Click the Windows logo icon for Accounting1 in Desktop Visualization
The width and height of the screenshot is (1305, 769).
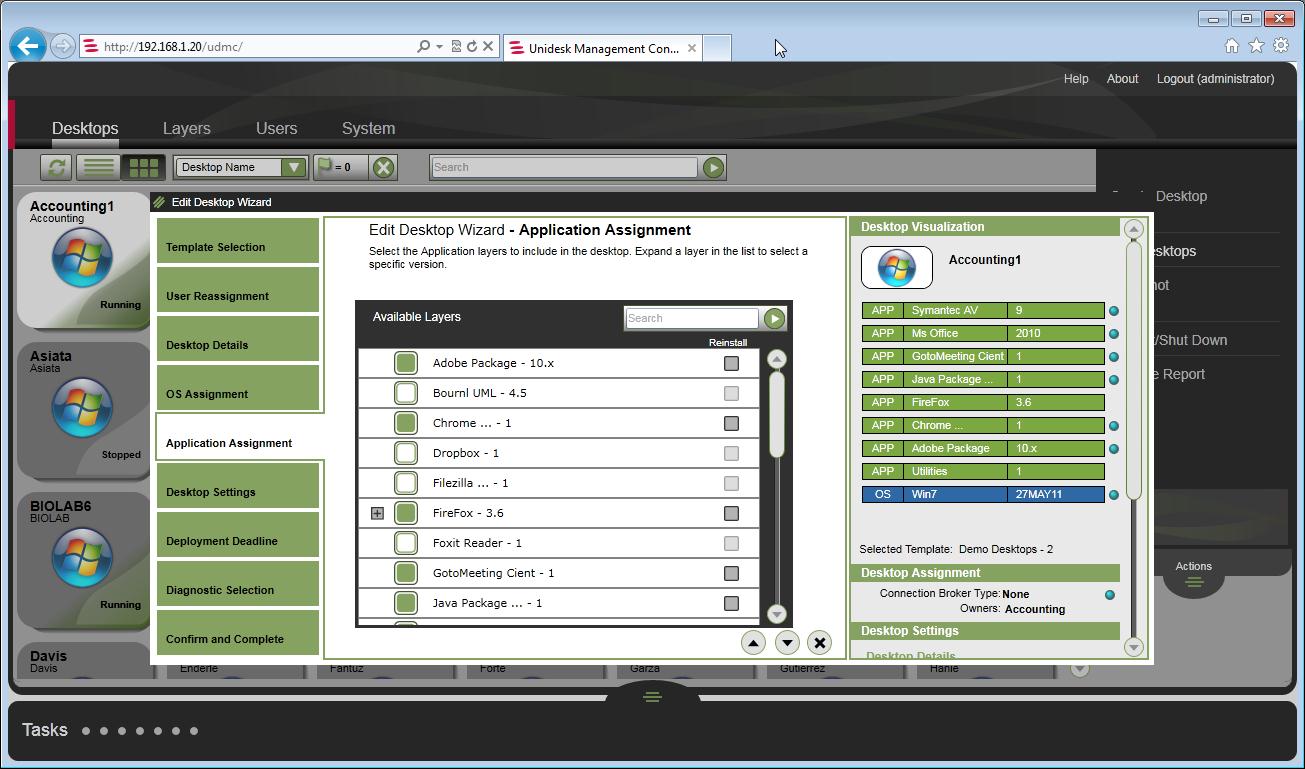(x=897, y=267)
